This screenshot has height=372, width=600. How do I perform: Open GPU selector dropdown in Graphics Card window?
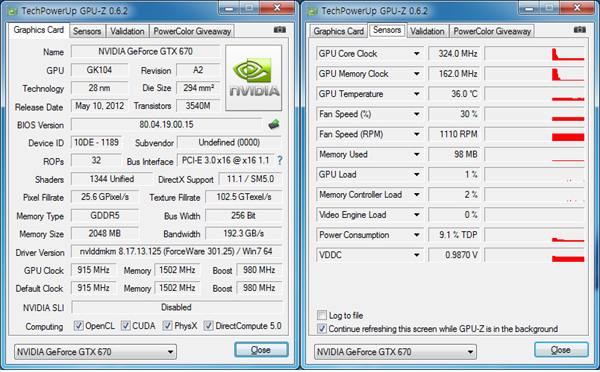pyautogui.click(x=95, y=352)
